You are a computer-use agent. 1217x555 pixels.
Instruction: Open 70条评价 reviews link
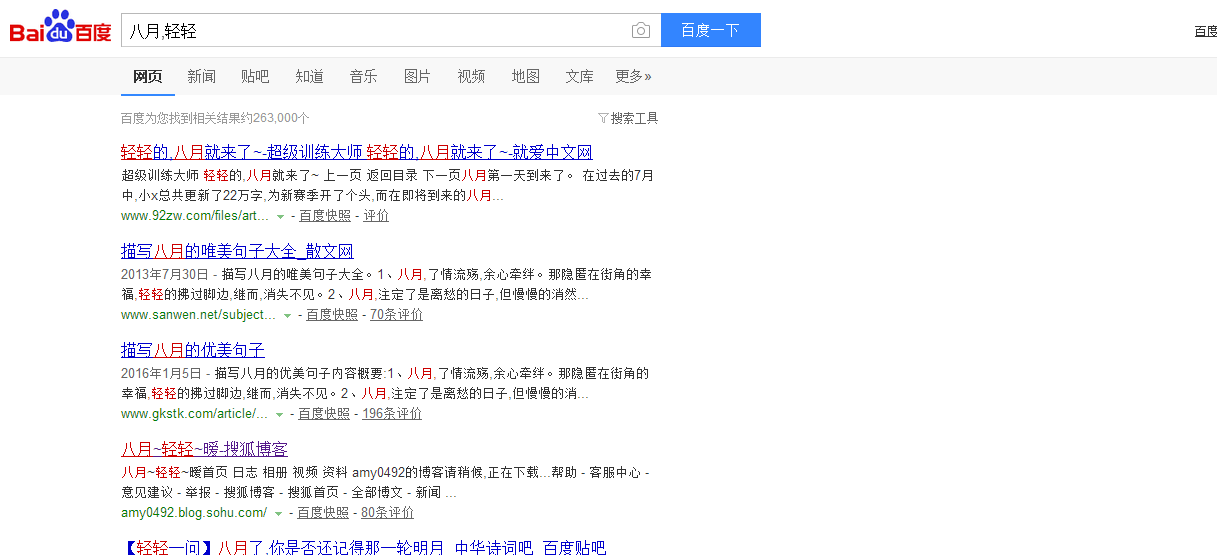pos(396,314)
